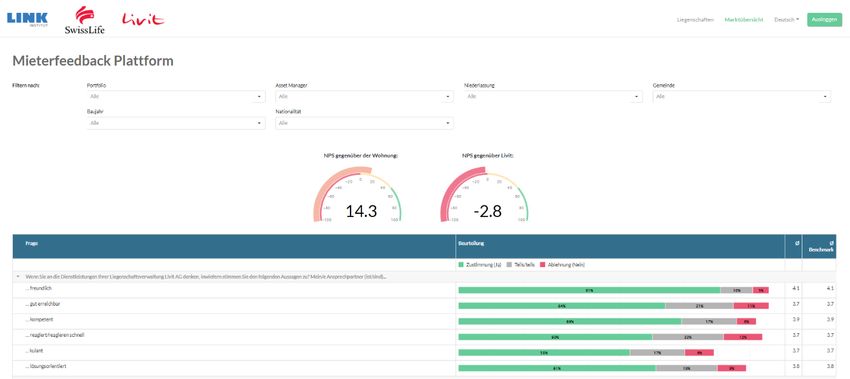Image resolution: width=850 pixels, height=379 pixels.
Task: Click Ø benchmark value in kompetent row
Action: (x=830, y=319)
